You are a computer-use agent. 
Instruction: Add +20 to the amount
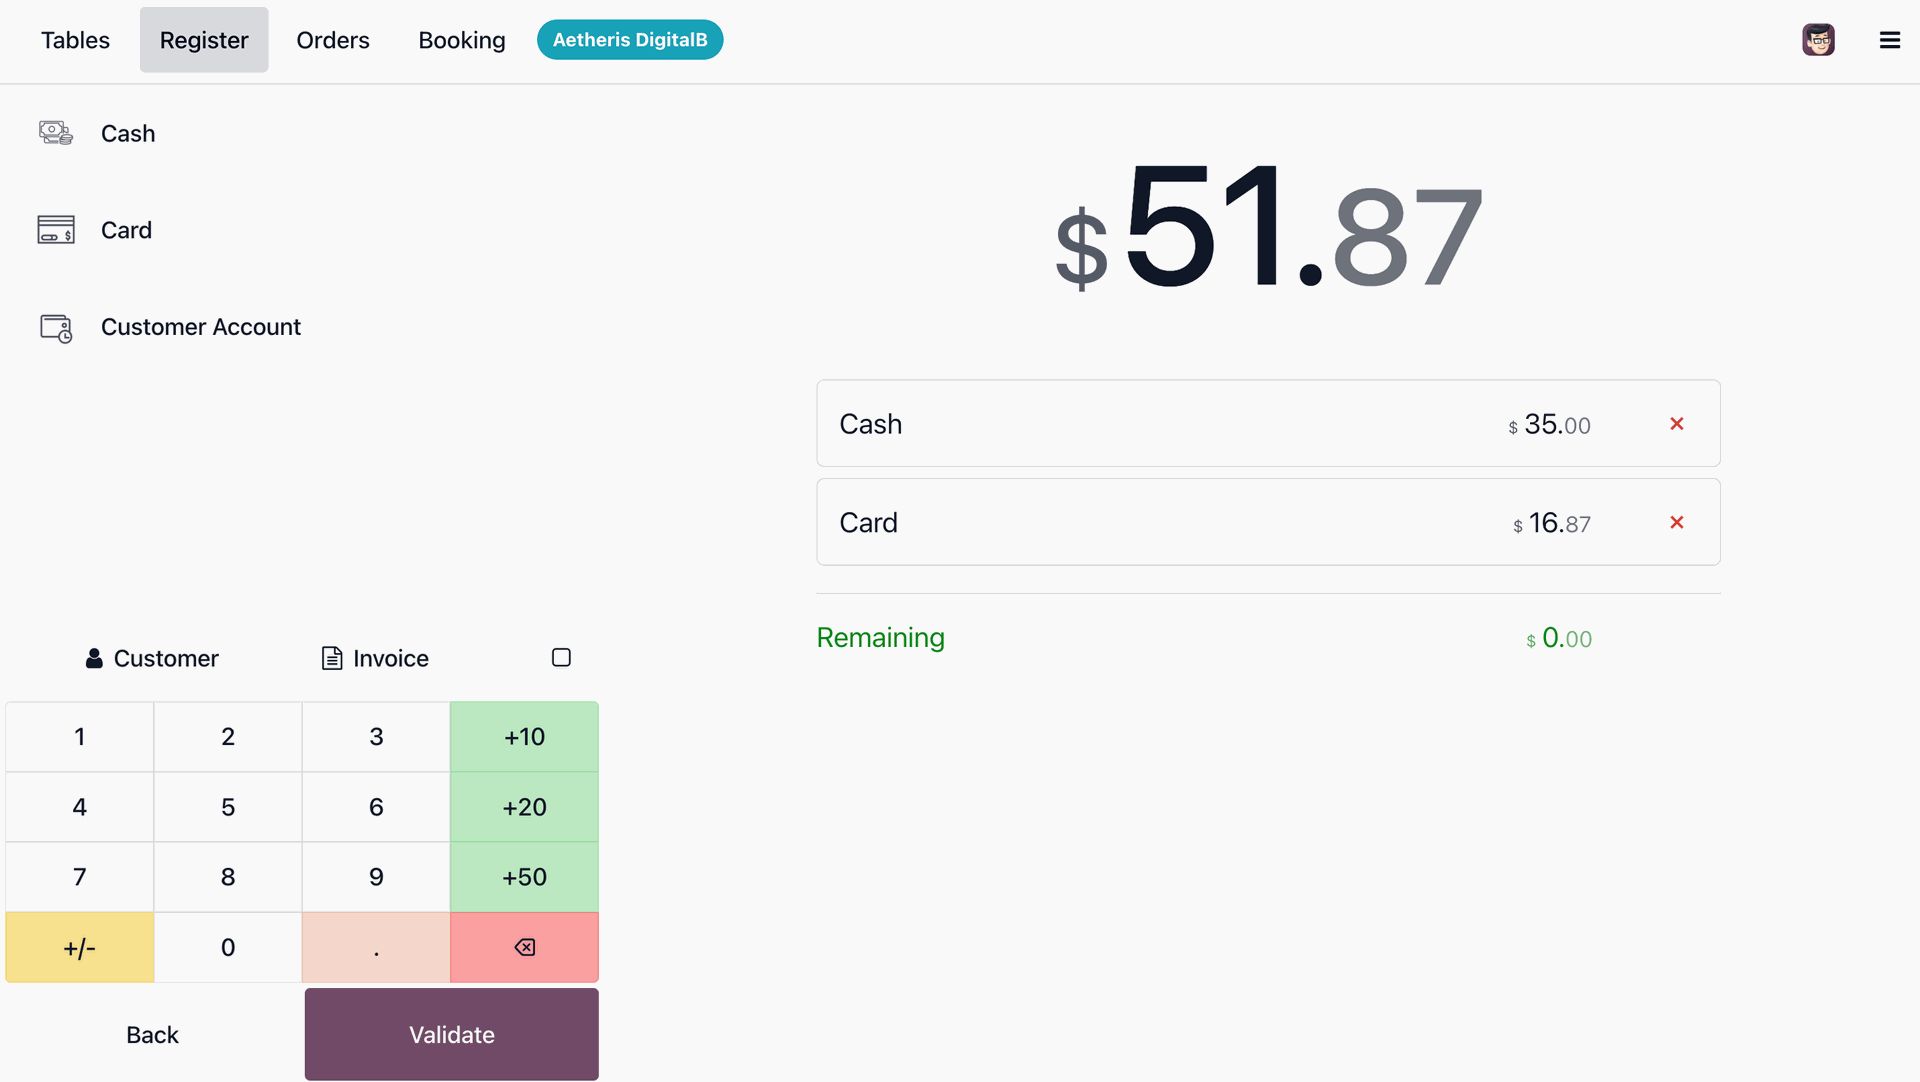pos(524,807)
